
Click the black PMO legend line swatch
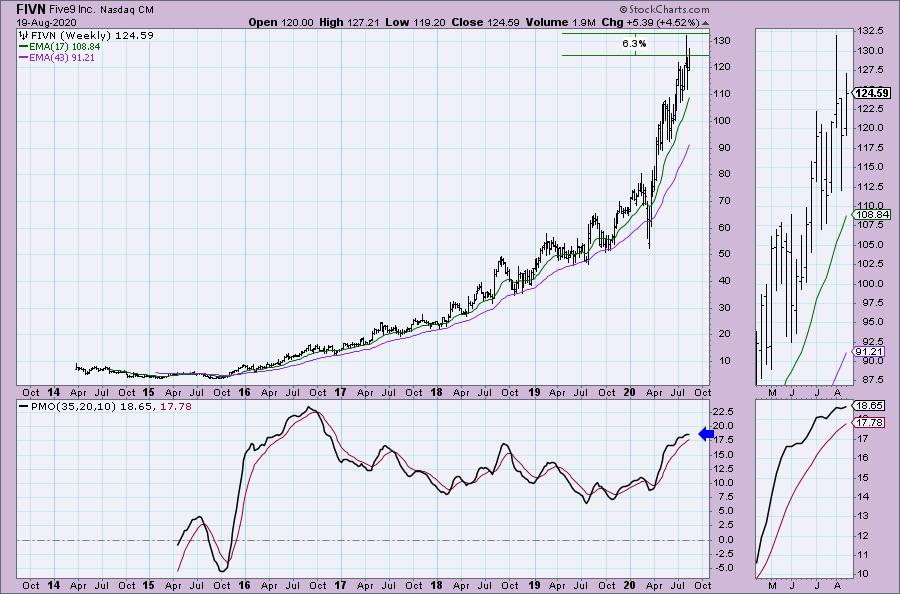click(x=24, y=406)
